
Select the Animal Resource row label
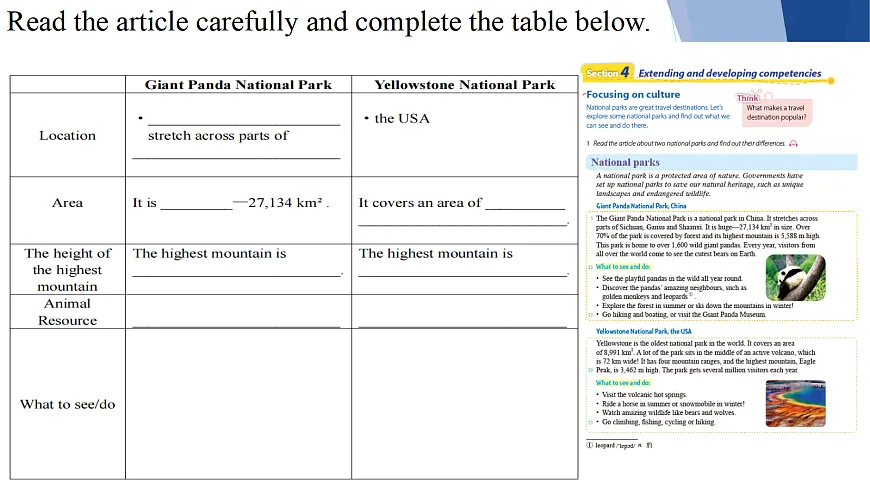pyautogui.click(x=67, y=312)
